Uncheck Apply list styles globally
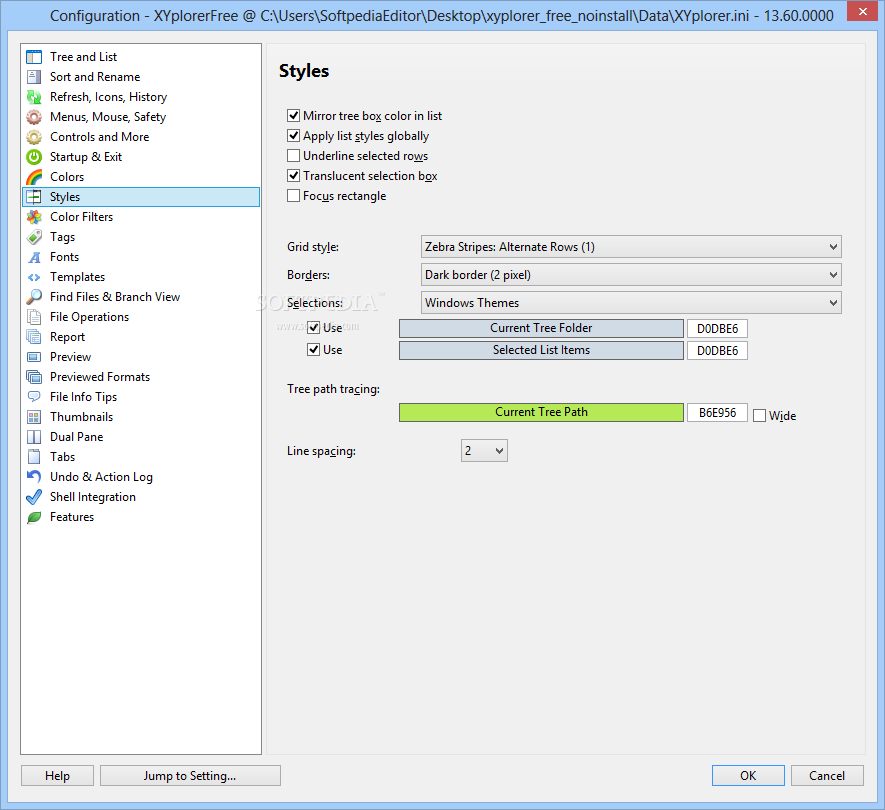The width and height of the screenshot is (885, 810). 293,135
